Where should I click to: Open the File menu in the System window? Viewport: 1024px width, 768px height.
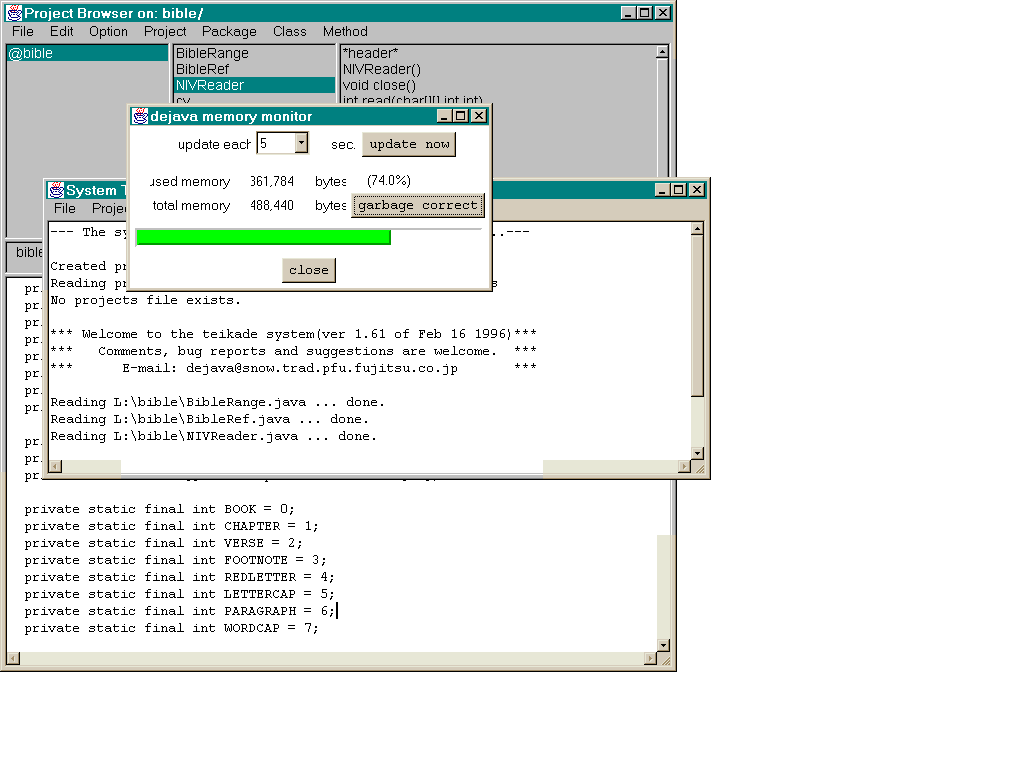tap(64, 209)
